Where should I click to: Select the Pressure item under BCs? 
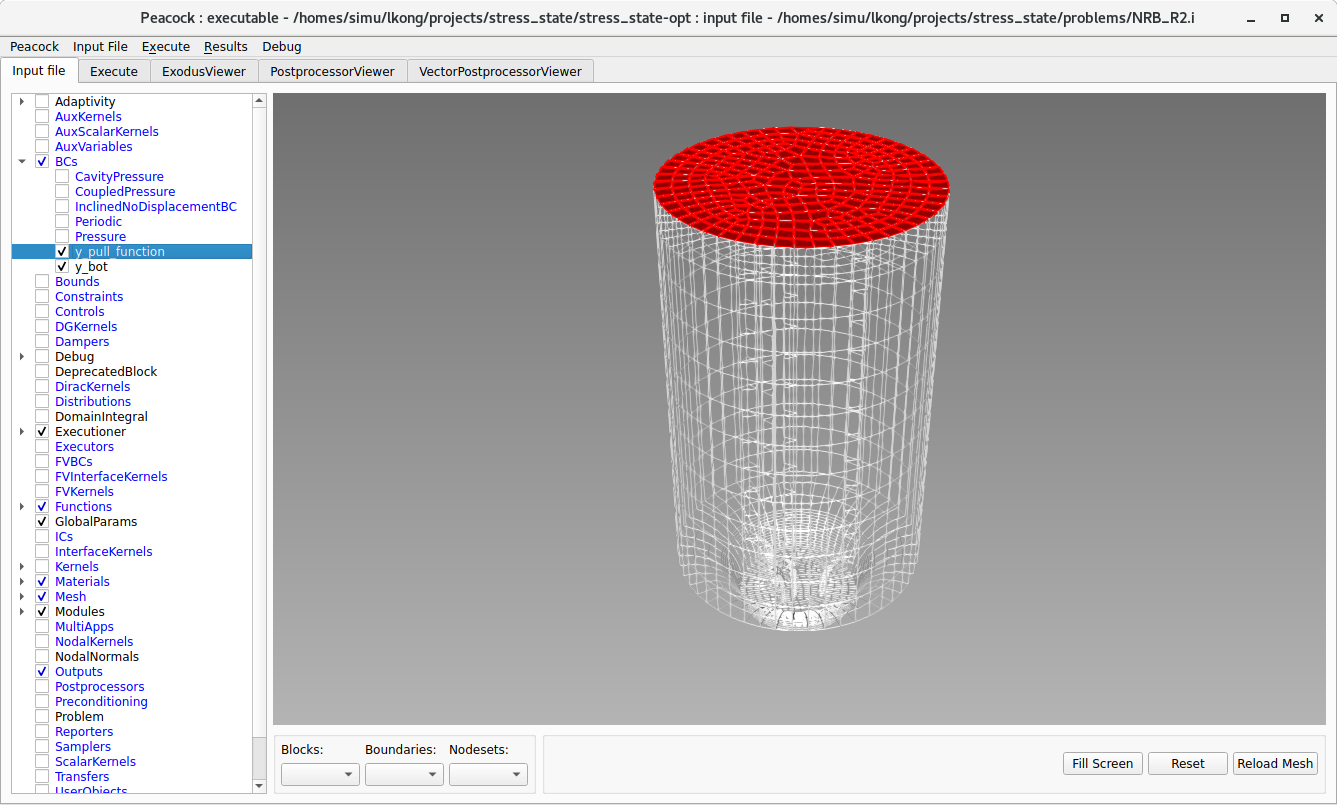100,236
